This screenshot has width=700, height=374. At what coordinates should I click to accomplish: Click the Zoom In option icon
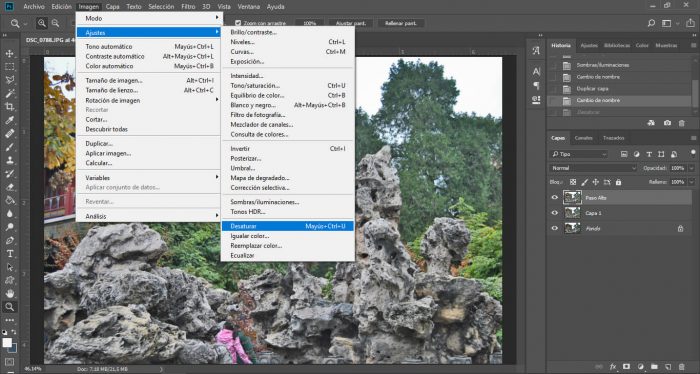point(42,23)
